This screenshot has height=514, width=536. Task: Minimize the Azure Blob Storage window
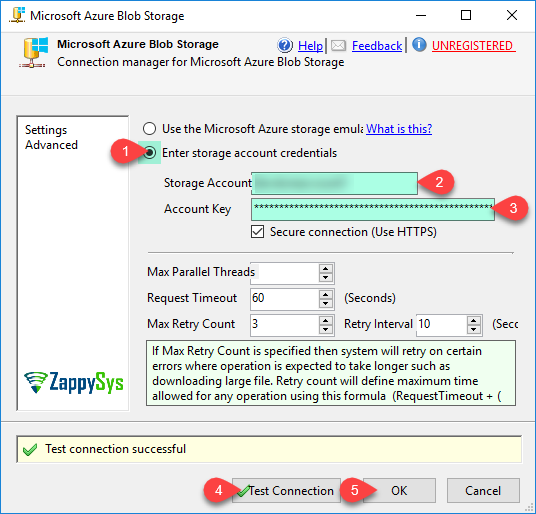click(x=421, y=15)
